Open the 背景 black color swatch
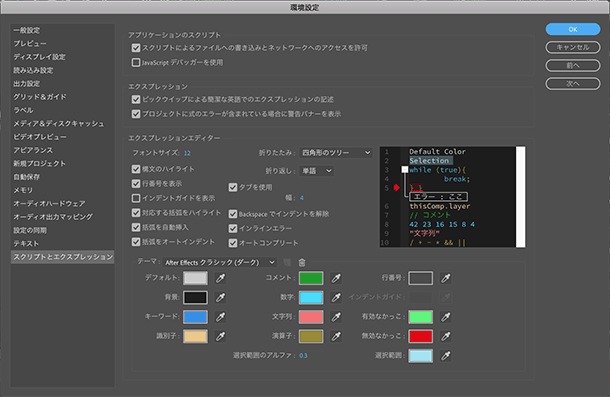Screen dimensions: 610x397 click(195, 297)
